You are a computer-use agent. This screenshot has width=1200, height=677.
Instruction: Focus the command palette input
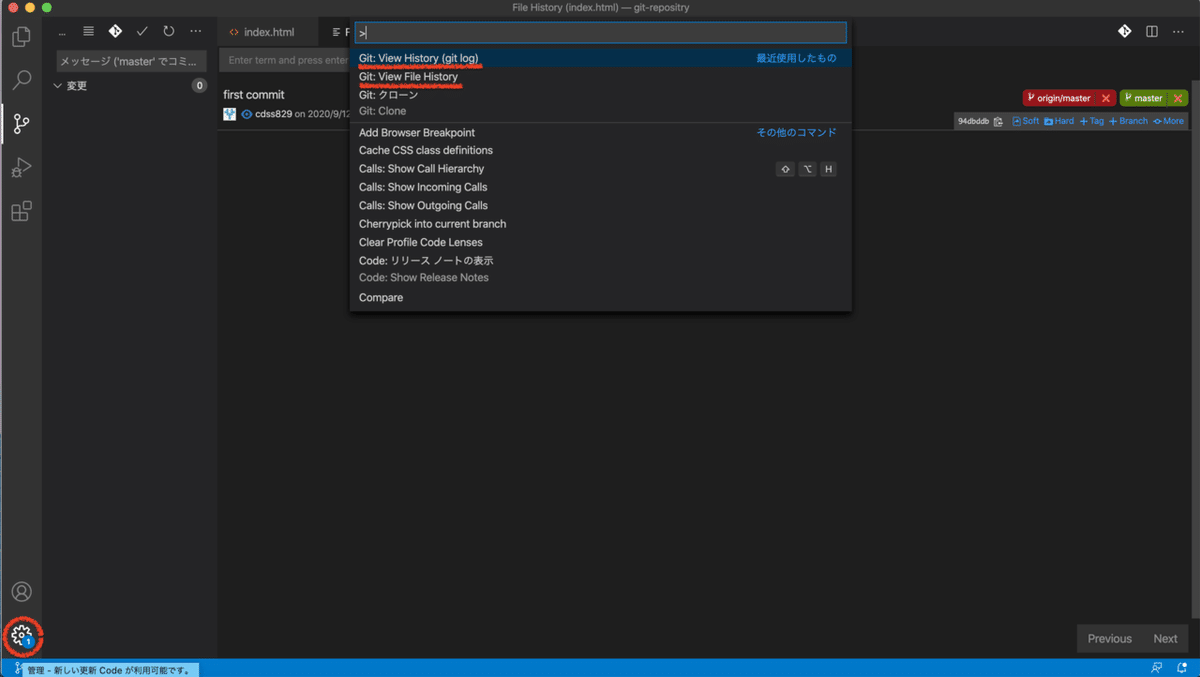(600, 33)
